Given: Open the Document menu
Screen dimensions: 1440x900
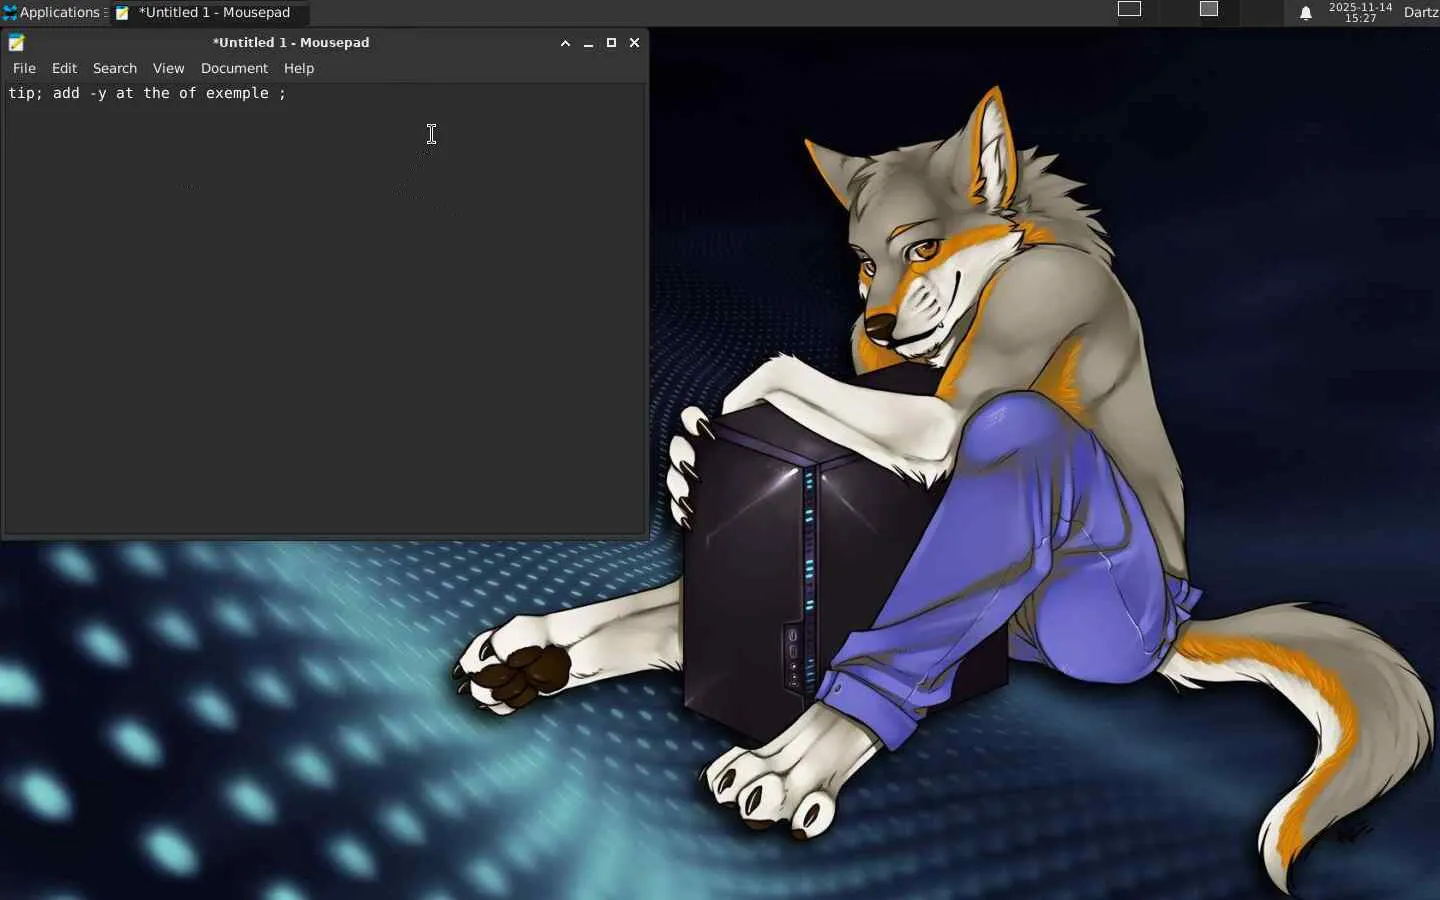Looking at the screenshot, I should 234,68.
